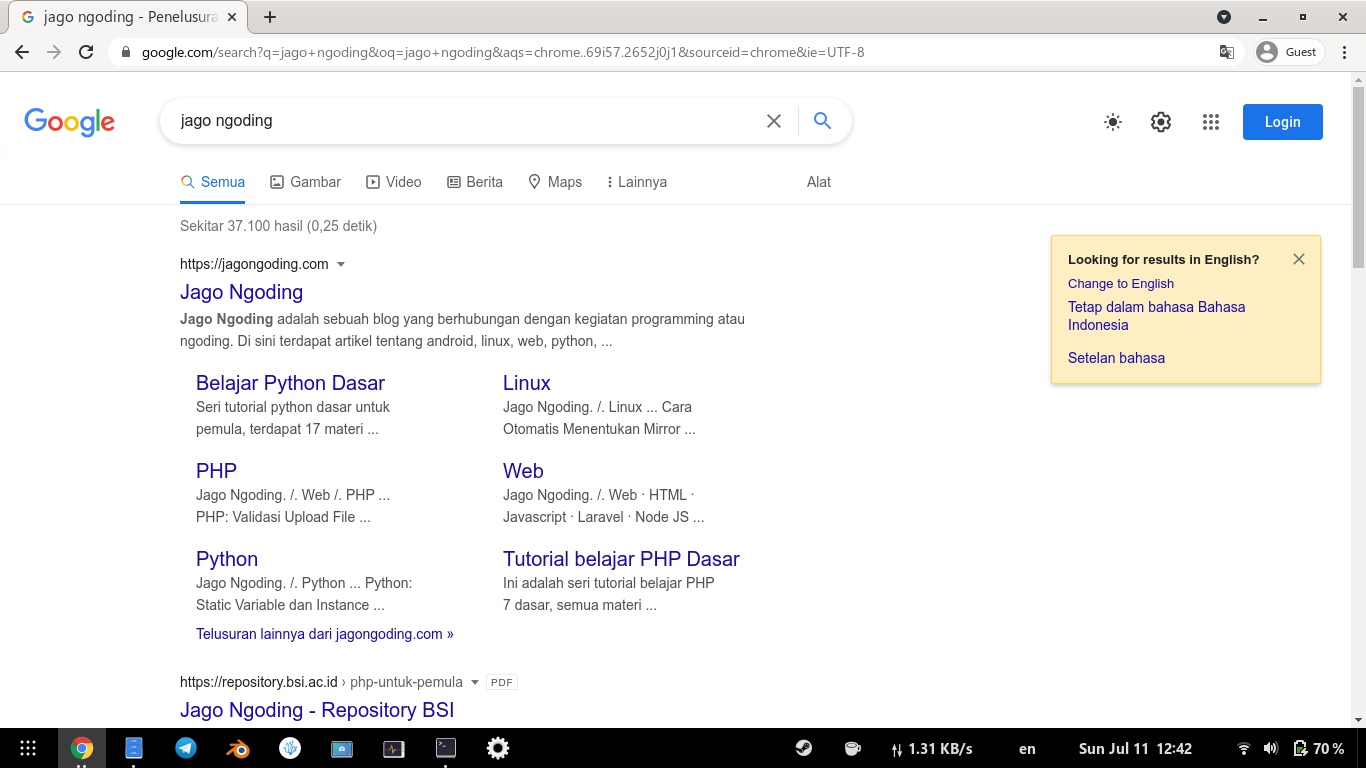This screenshot has height=768, width=1366.
Task: Toggle dark theme with the sun icon
Action: click(1112, 122)
